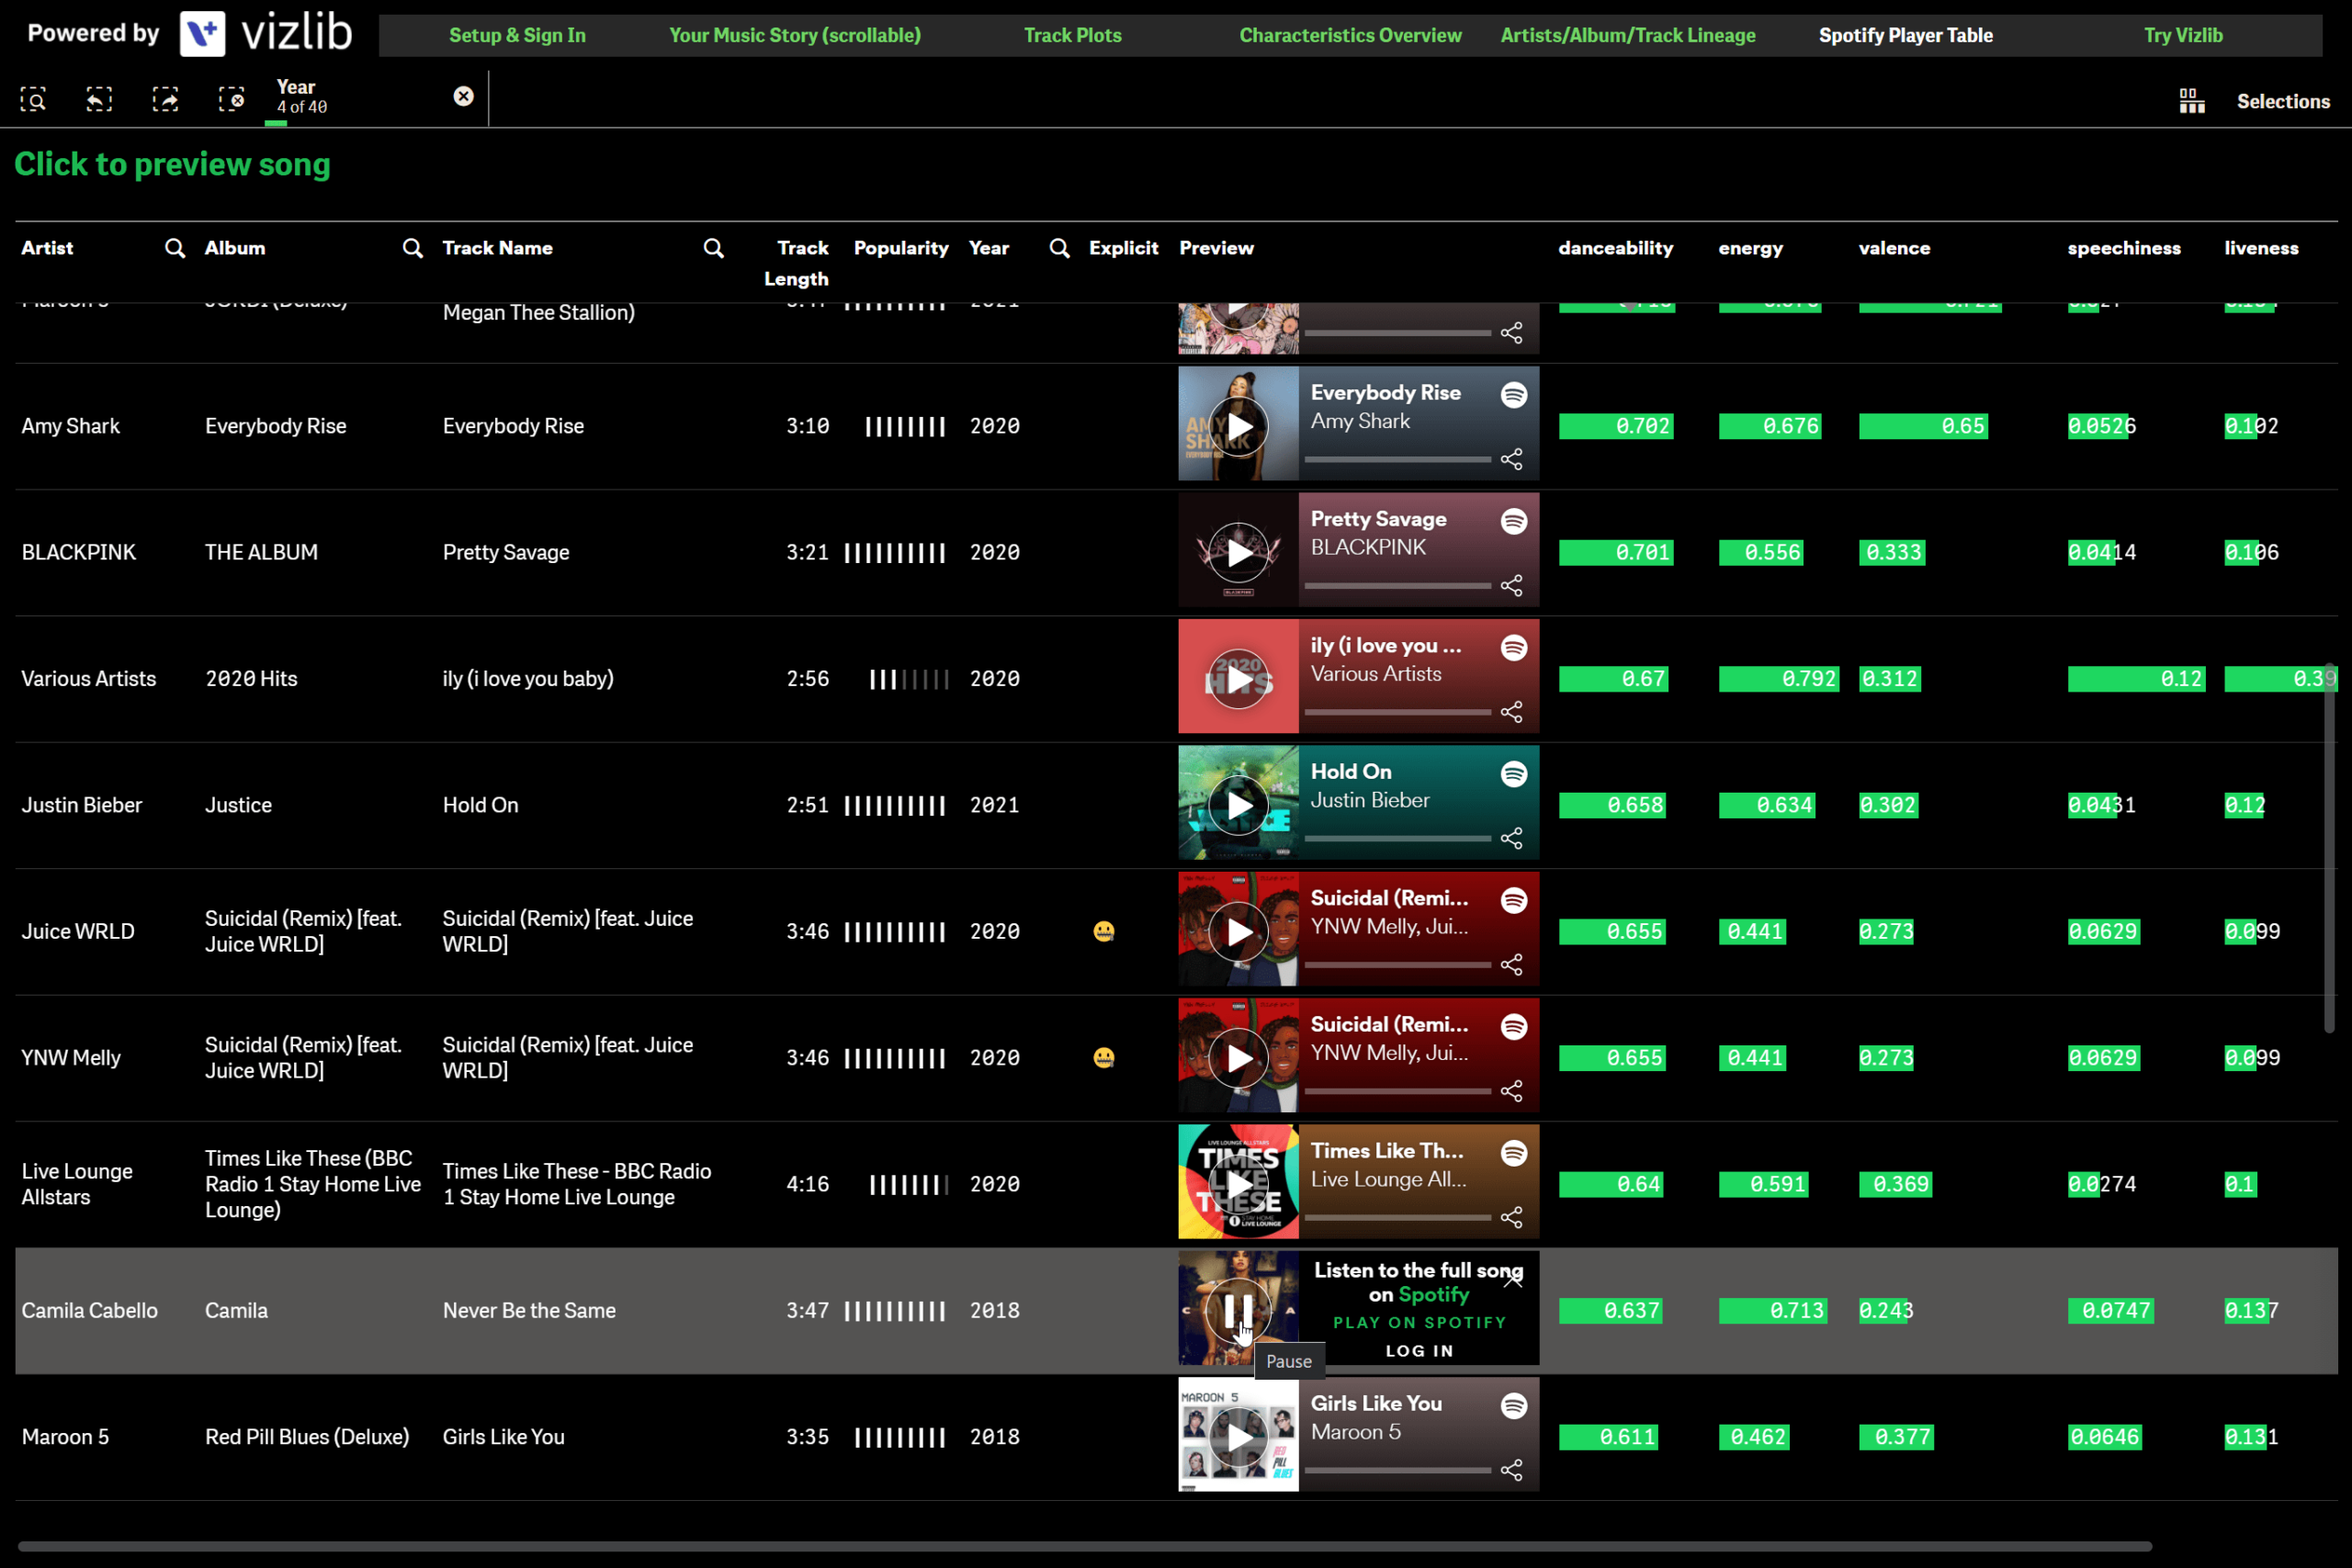
Task: Open the selections tool grid icon
Action: pos(2192,101)
